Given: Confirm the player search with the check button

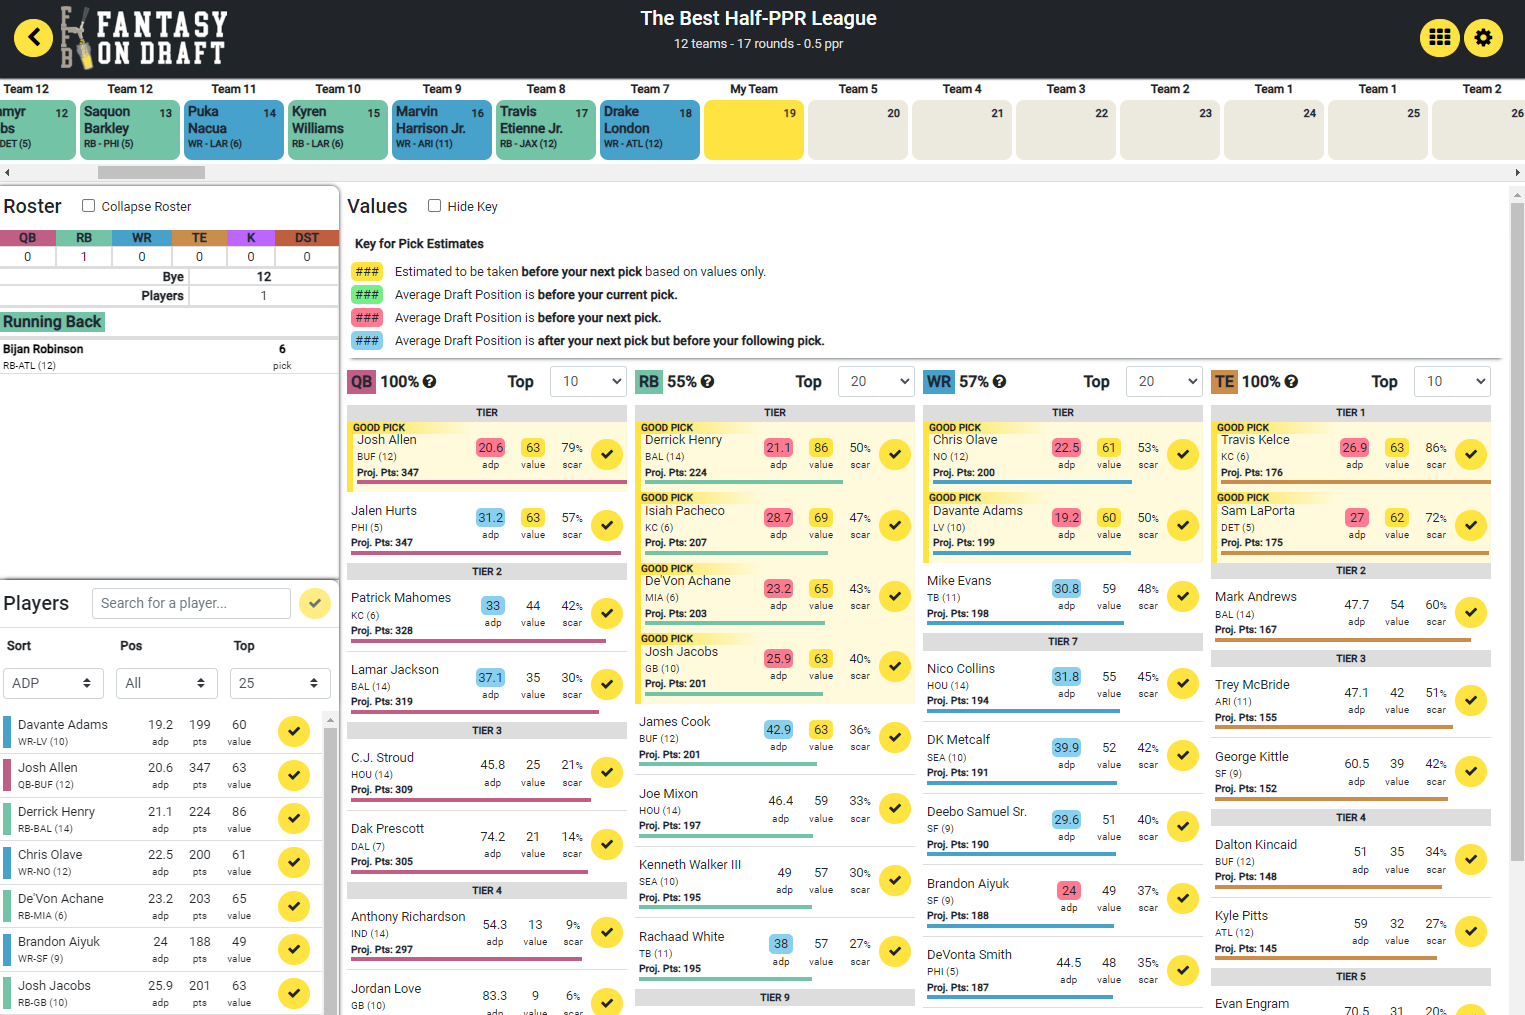Looking at the screenshot, I should [x=315, y=603].
